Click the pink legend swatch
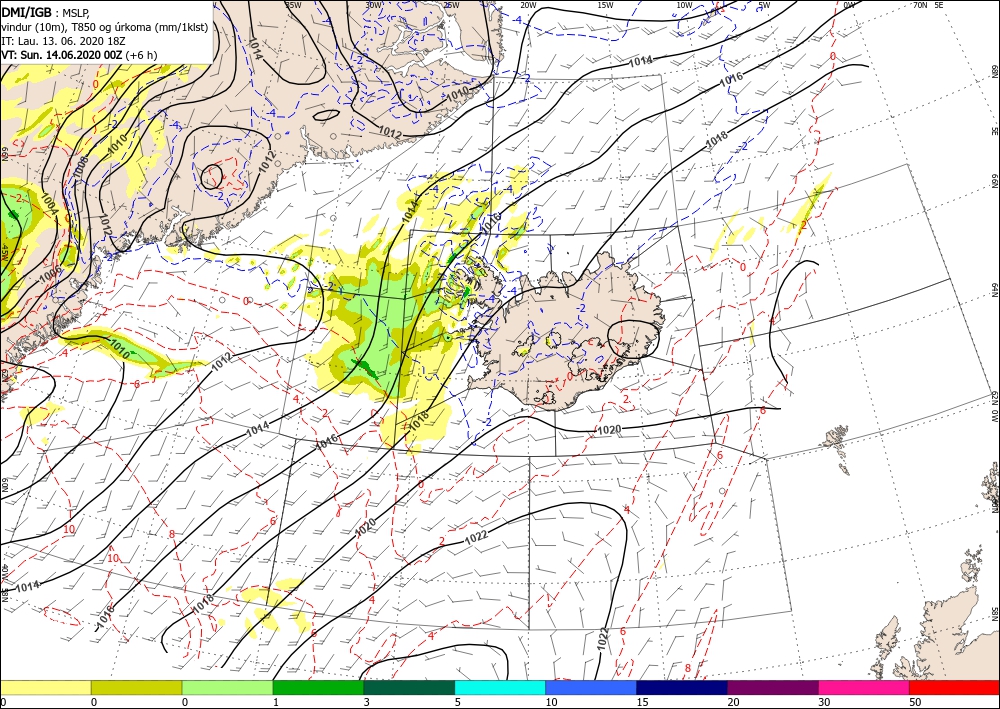 pos(864,687)
